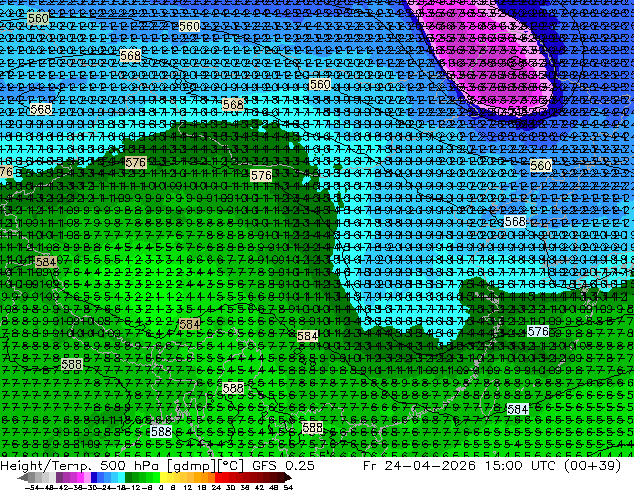Click the dark brown right arrow of the legend
Image resolution: width=634 pixels, height=490 pixels.
click(x=287, y=477)
